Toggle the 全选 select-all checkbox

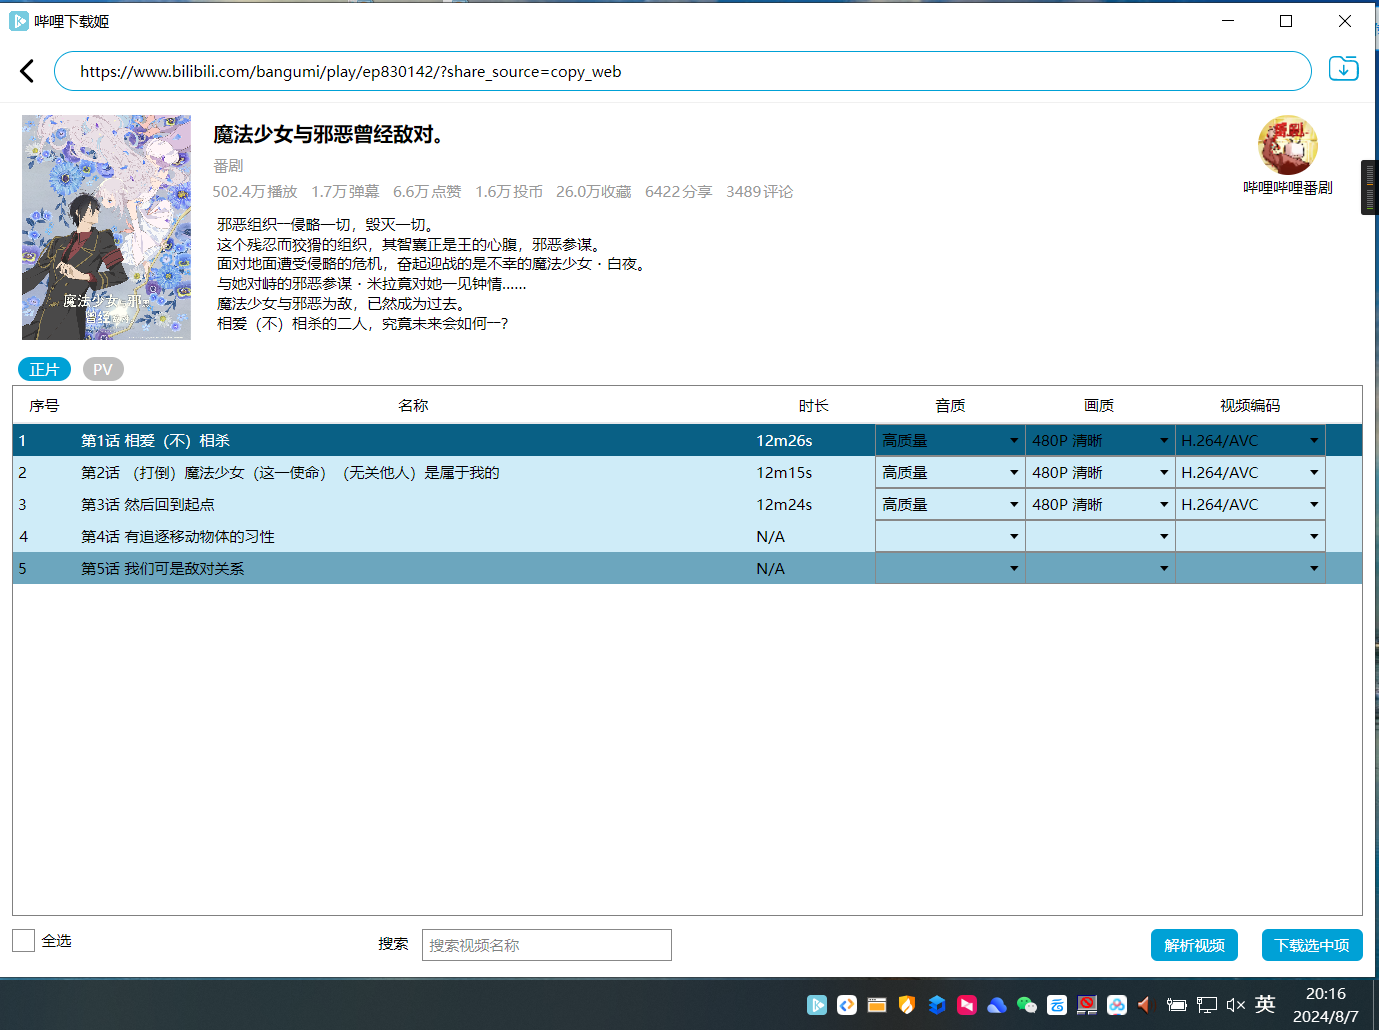click(x=24, y=940)
